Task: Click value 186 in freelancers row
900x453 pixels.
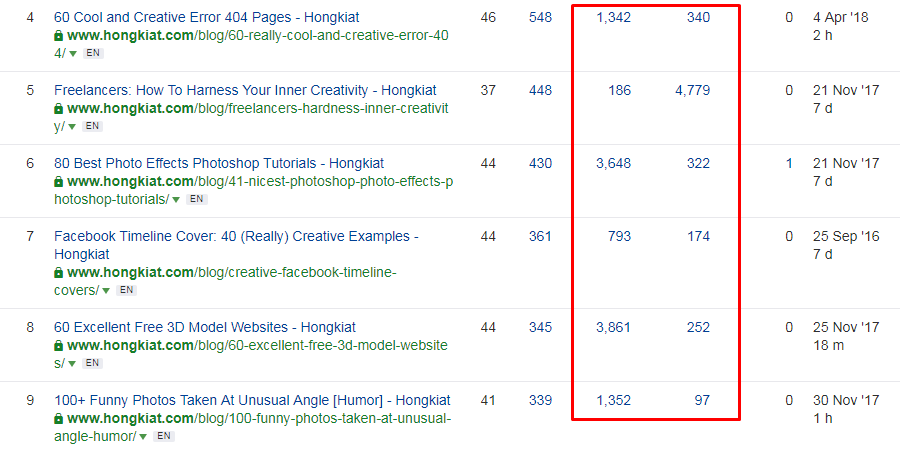Action: (620, 90)
